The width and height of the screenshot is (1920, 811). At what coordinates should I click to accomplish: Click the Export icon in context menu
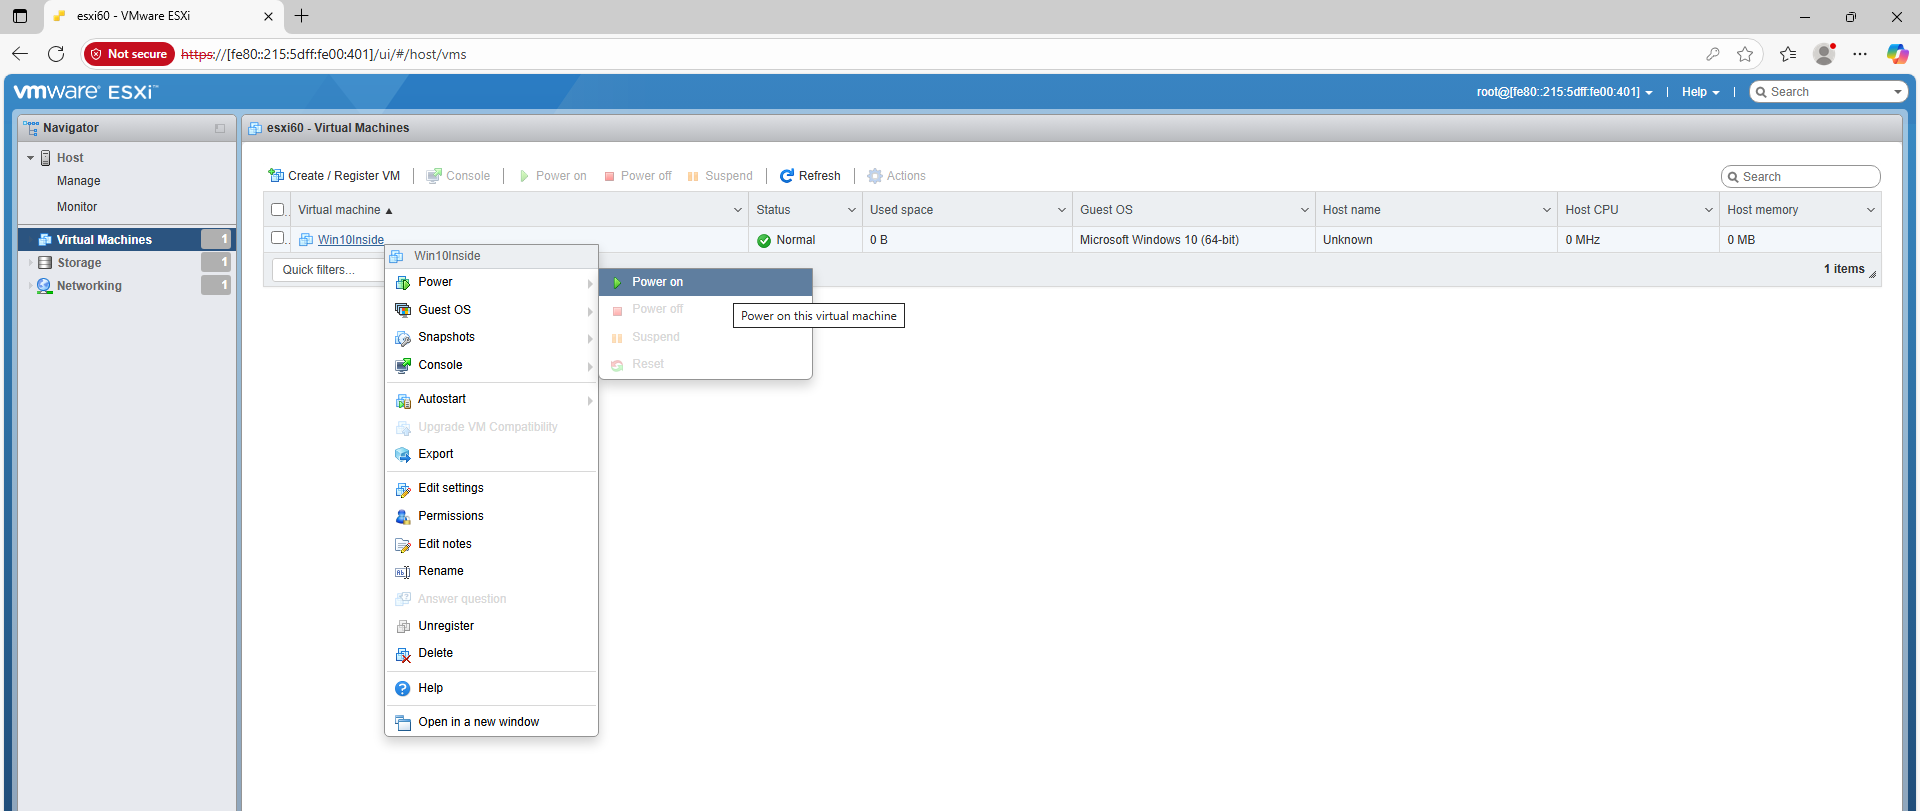tap(403, 455)
